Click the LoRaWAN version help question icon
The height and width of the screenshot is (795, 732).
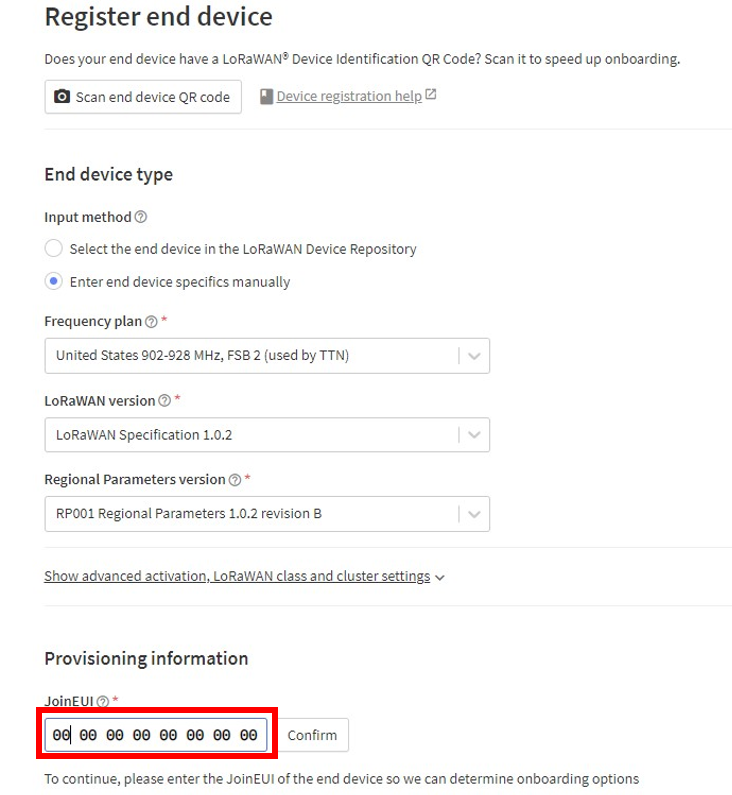pos(164,401)
